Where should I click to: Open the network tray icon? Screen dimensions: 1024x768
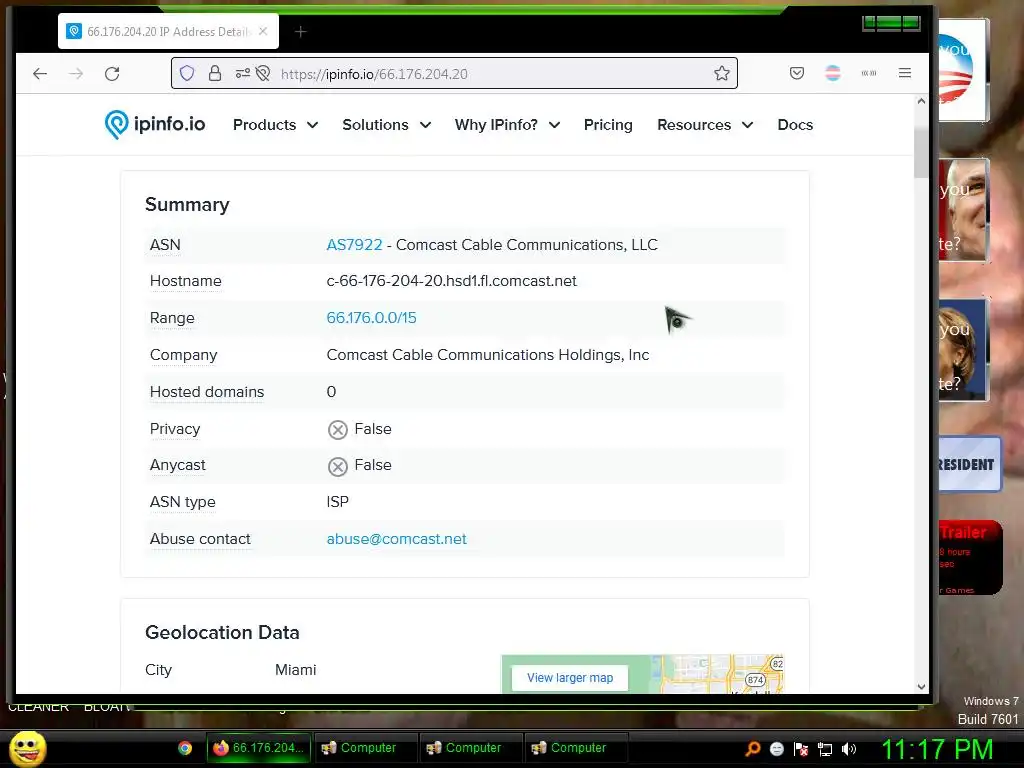(825, 749)
